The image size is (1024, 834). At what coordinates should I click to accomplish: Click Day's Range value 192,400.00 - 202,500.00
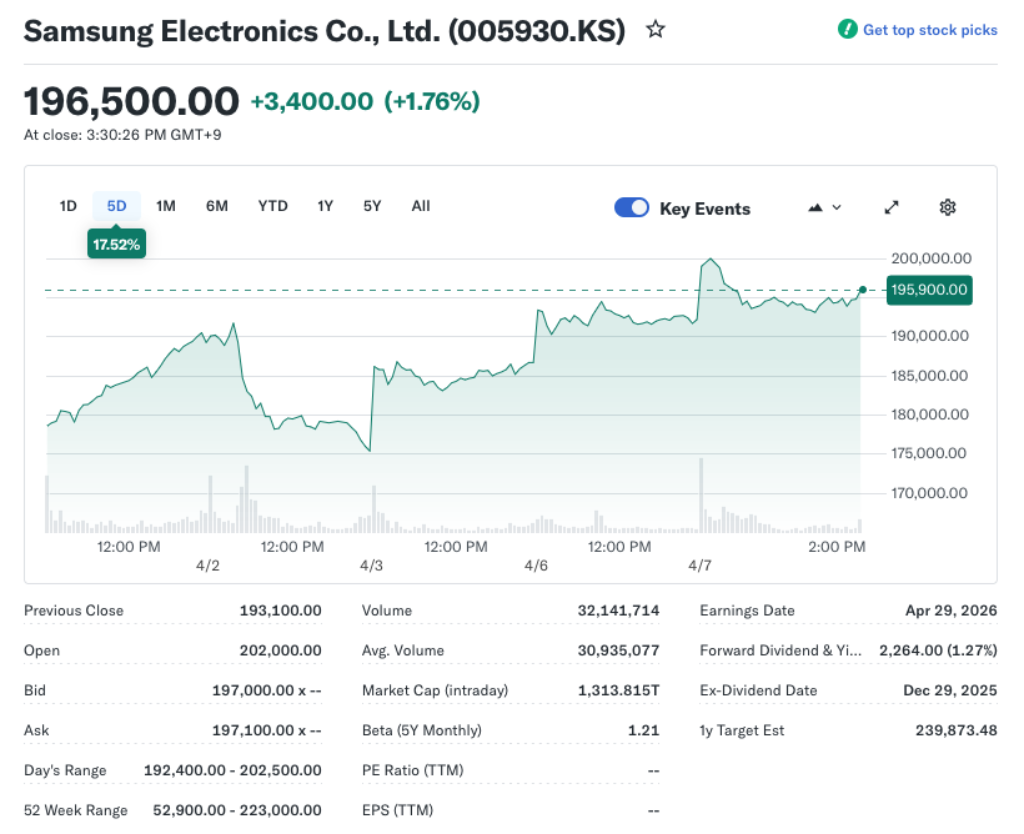coord(232,771)
